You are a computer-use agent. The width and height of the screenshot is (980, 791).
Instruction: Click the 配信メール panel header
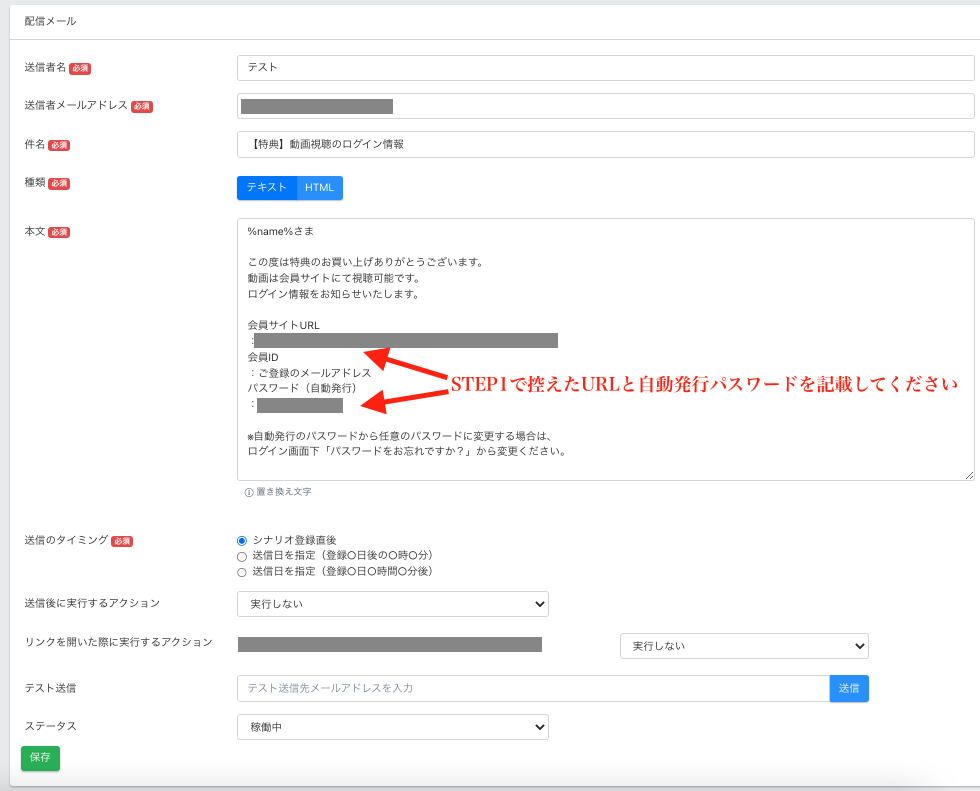[x=51, y=21]
